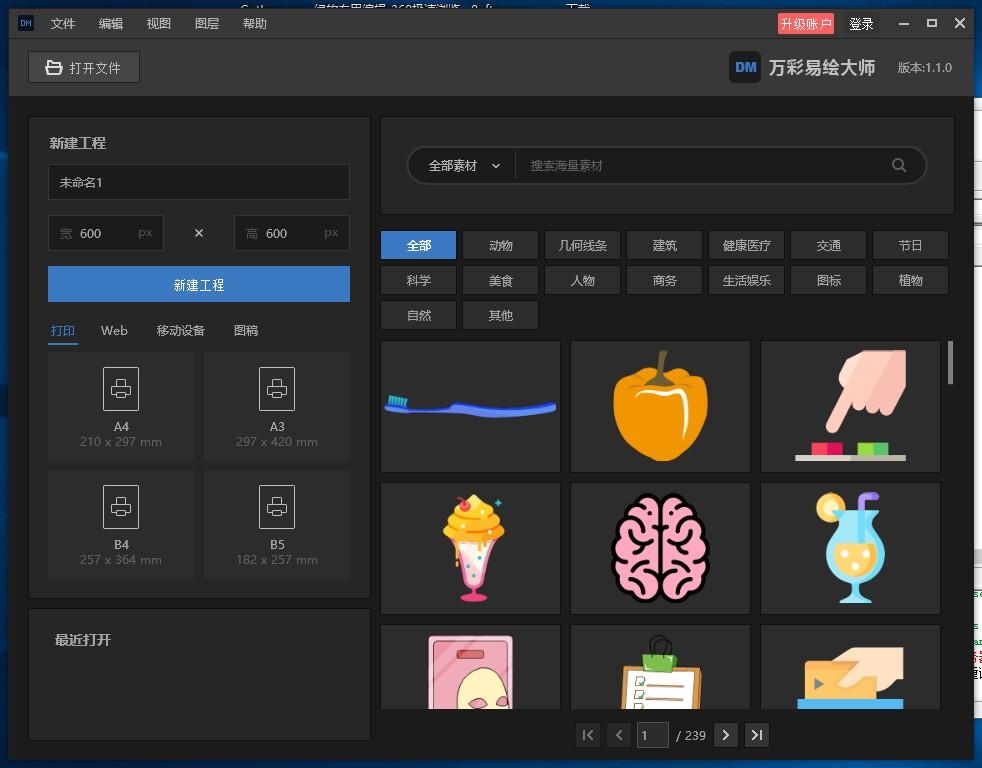Open the pink brain material thumbnail
This screenshot has width=982, height=768.
pos(660,548)
